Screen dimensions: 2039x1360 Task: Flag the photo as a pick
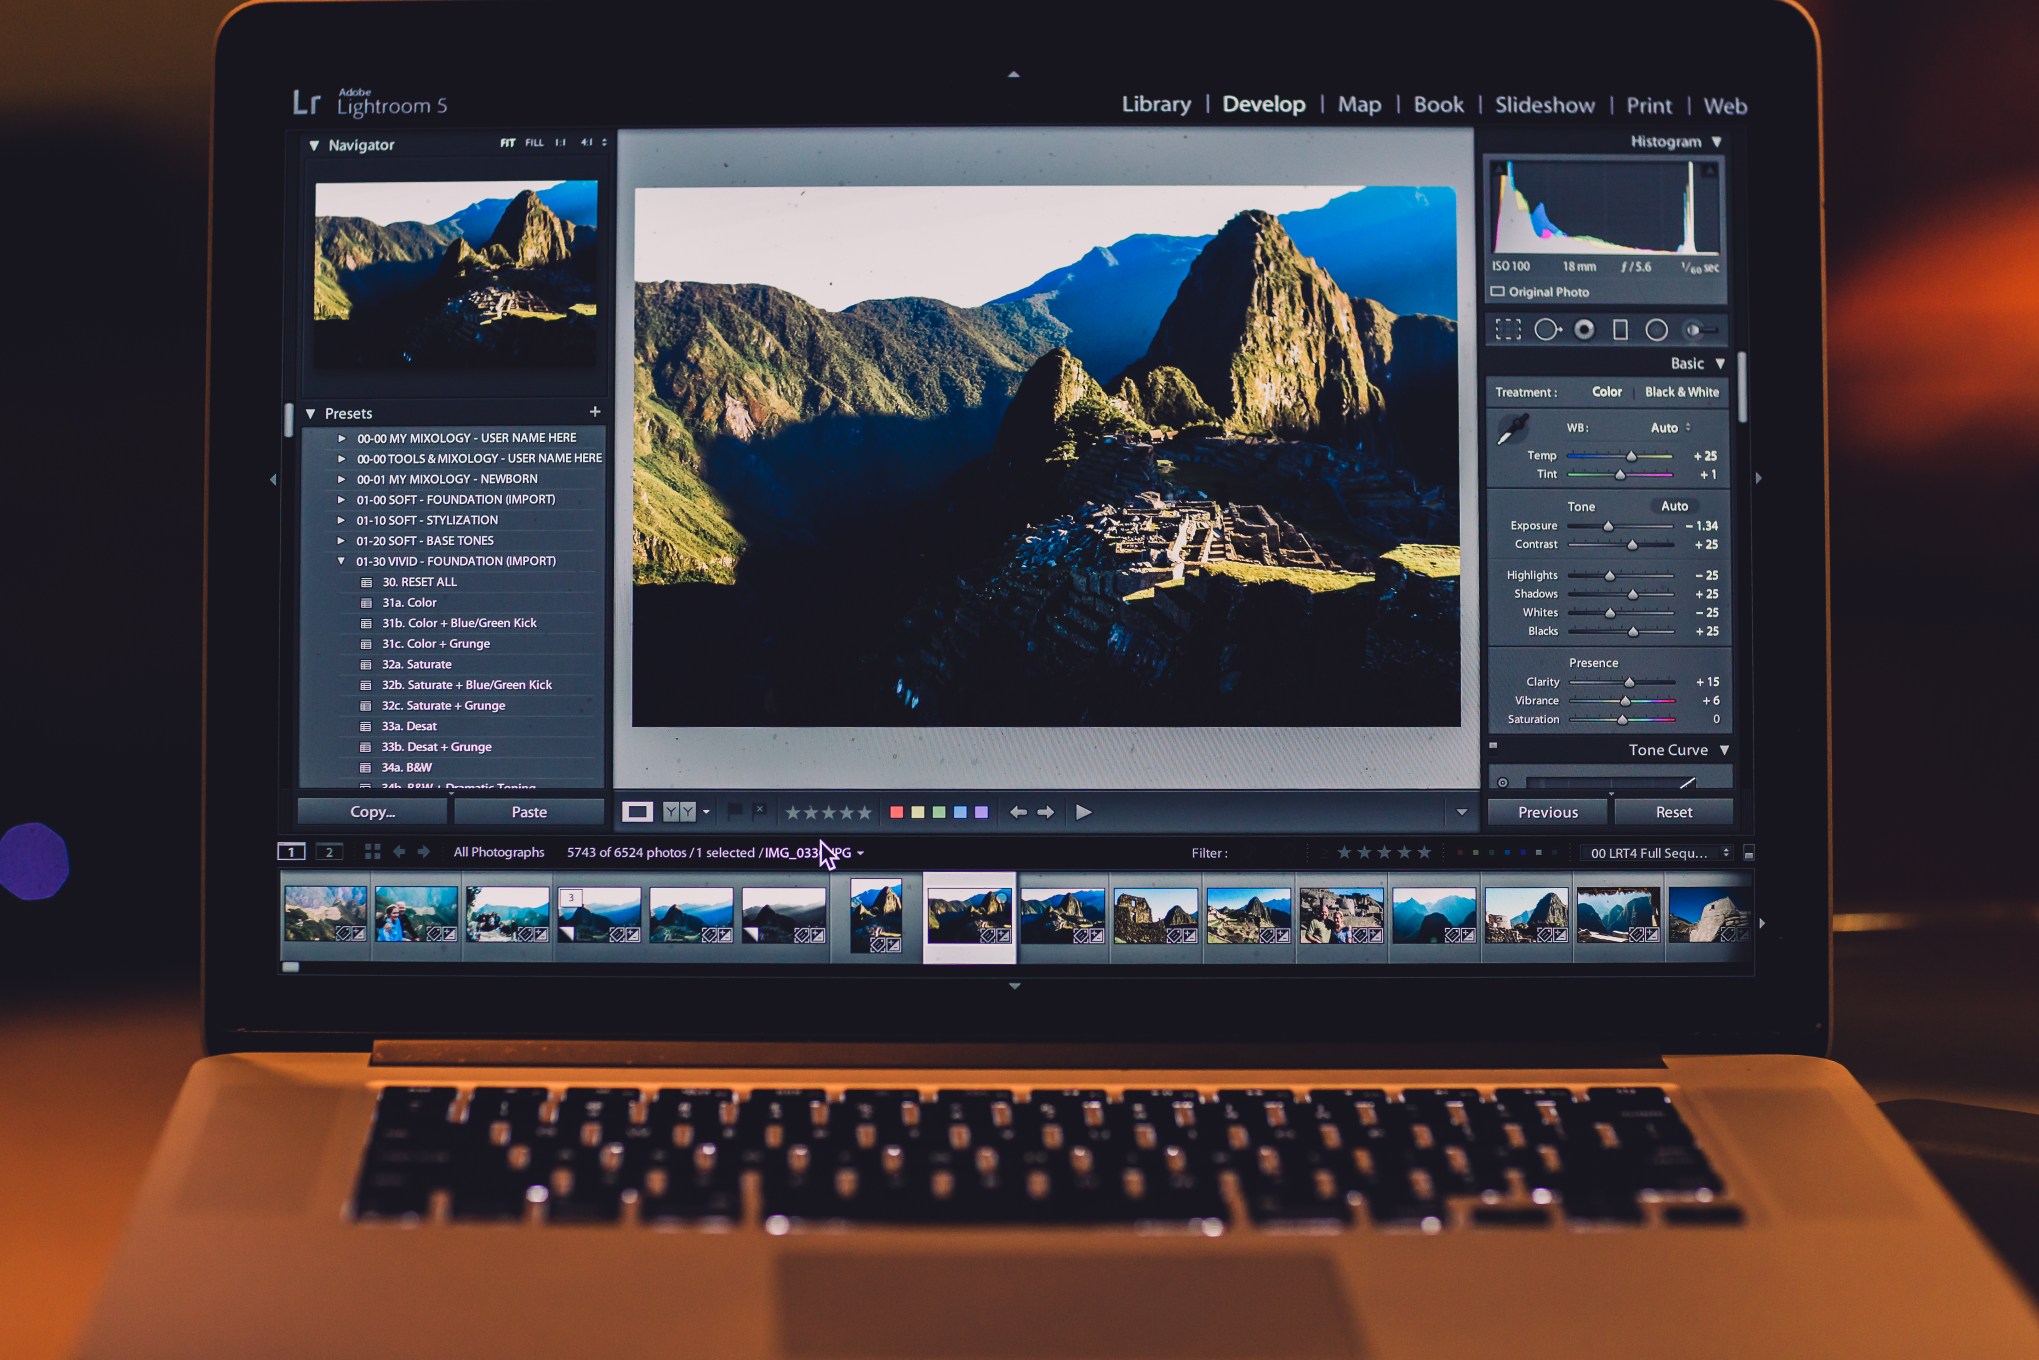[x=735, y=811]
